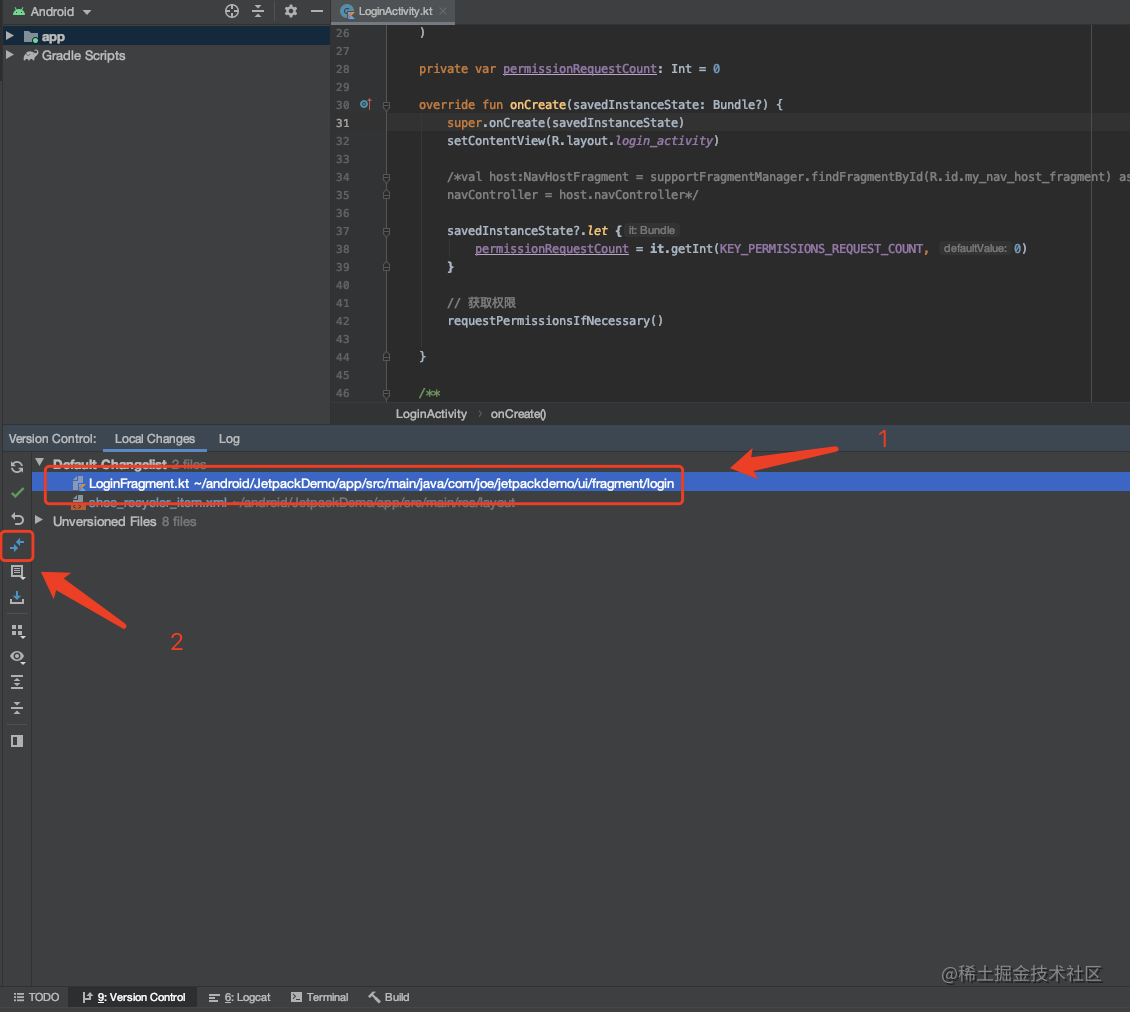The image size is (1130, 1012).
Task: Open the Changelists menu icon
Action: click(17, 572)
